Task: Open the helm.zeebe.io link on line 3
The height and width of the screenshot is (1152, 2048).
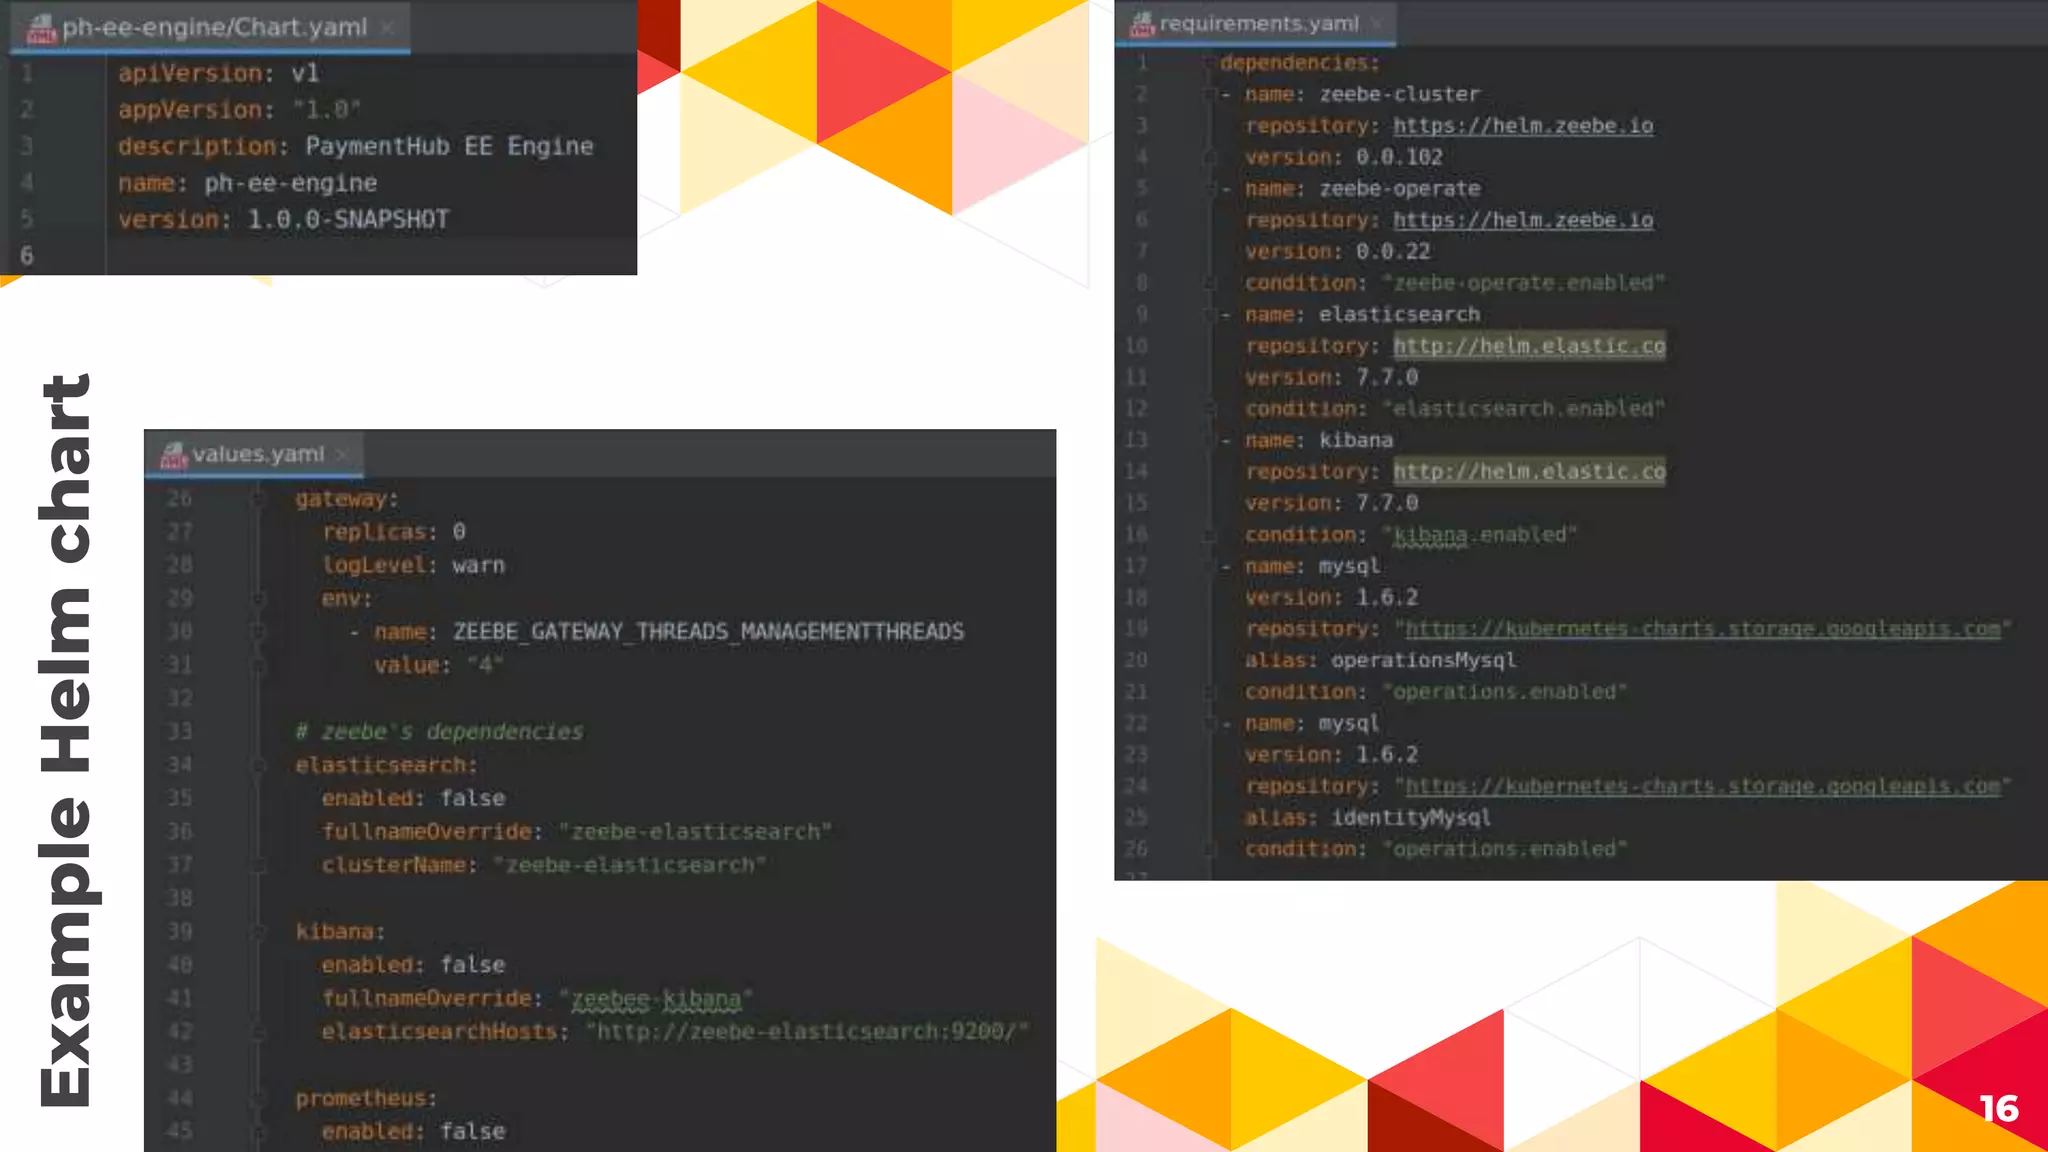Action: (x=1522, y=126)
